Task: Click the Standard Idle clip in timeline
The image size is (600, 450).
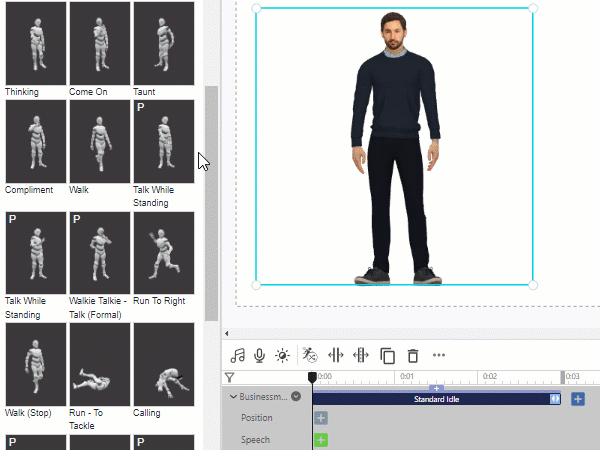Action: pos(436,399)
